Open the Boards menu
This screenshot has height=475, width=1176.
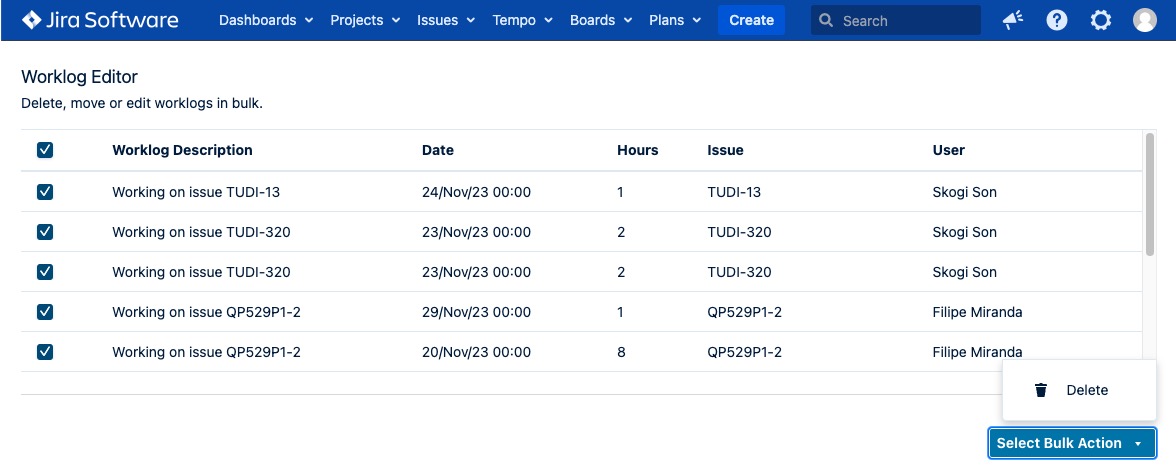click(601, 20)
